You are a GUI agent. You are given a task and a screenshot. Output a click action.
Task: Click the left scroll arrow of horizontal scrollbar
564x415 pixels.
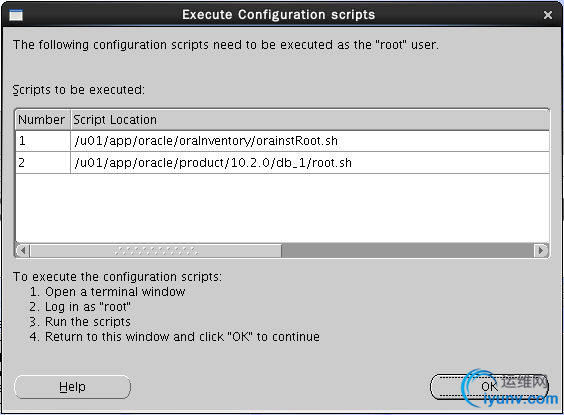[23, 250]
